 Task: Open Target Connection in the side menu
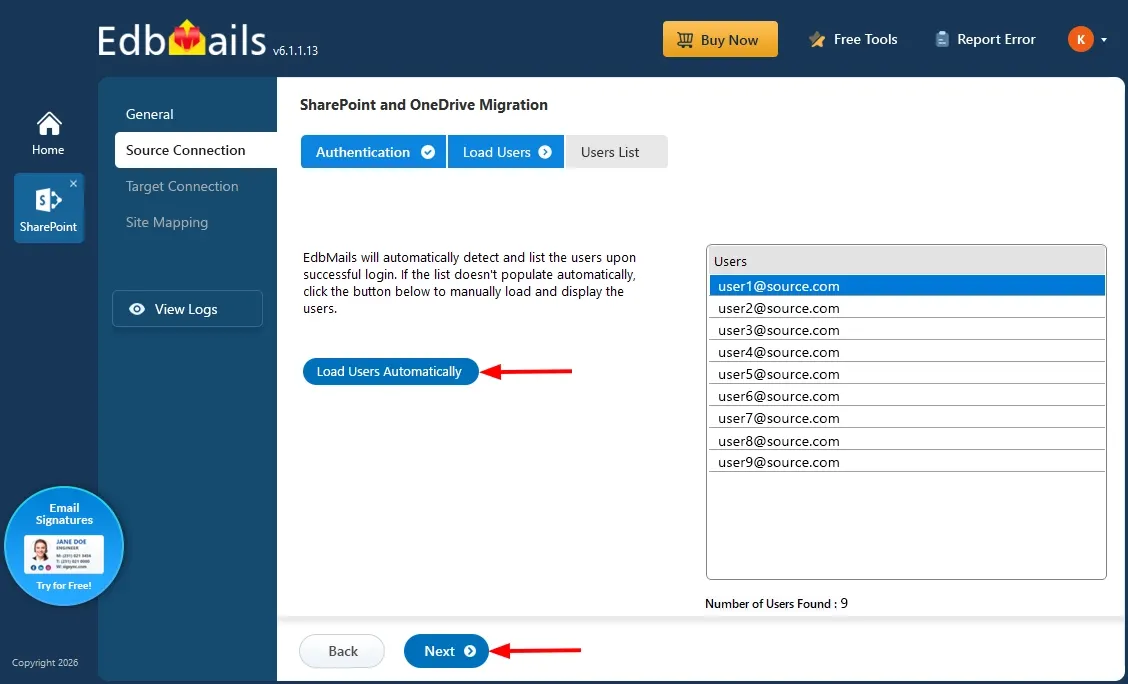[x=182, y=186]
